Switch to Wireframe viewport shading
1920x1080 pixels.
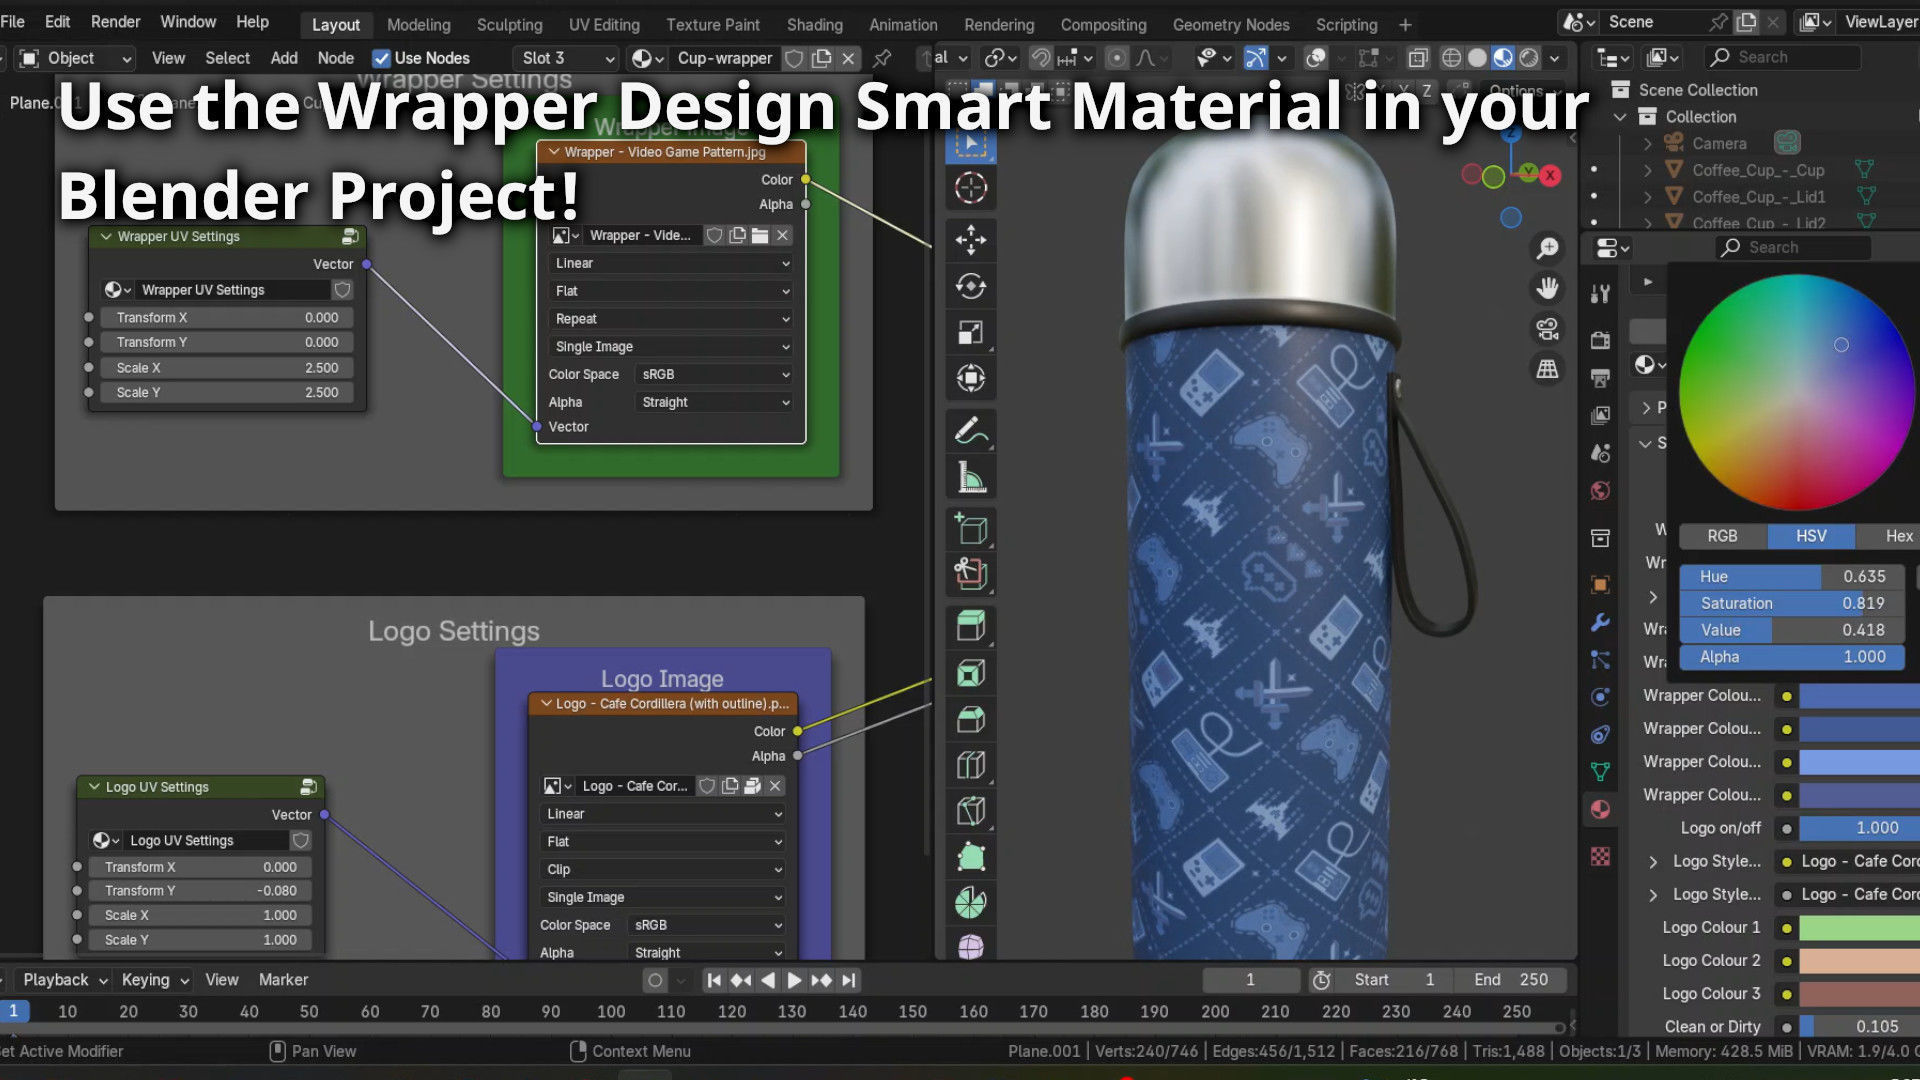[x=1451, y=58]
